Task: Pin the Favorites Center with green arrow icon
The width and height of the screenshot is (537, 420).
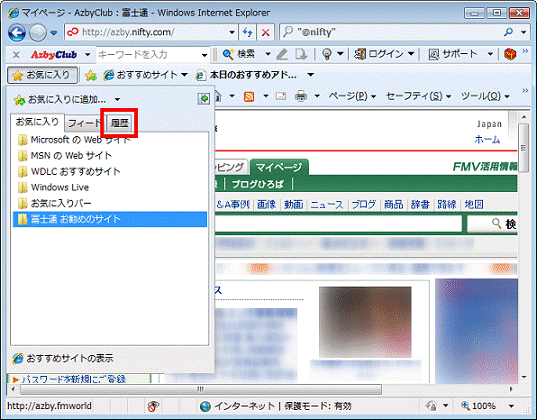Action: 203,99
